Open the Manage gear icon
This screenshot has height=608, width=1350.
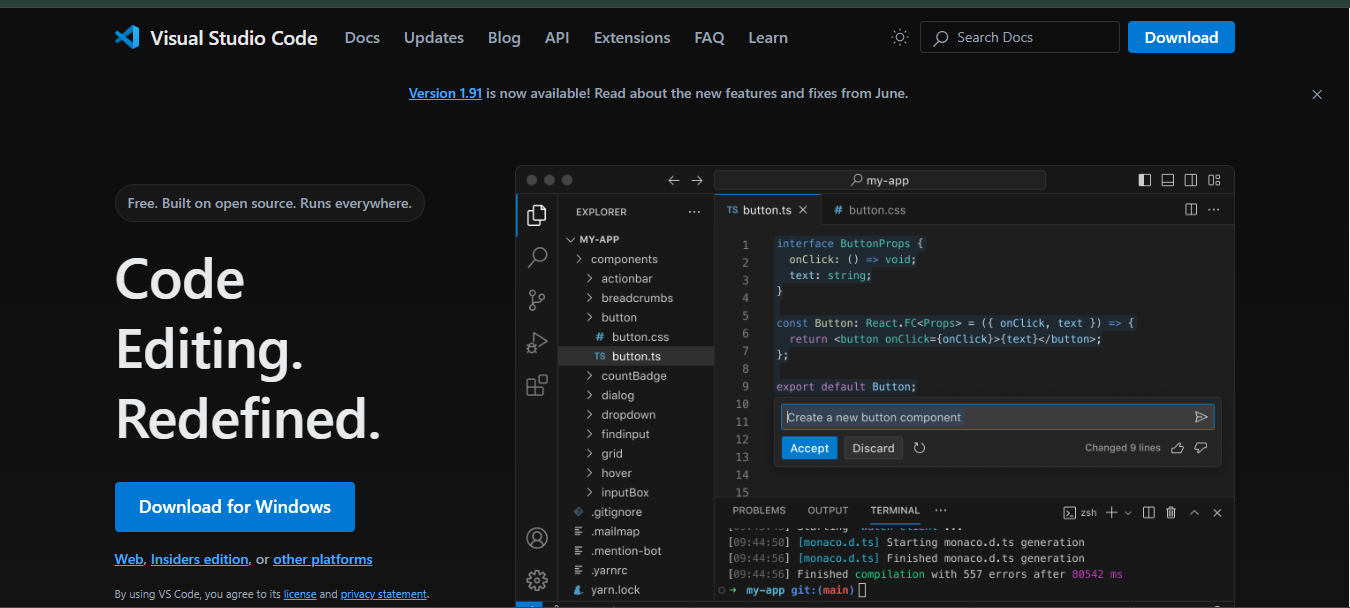(x=537, y=580)
